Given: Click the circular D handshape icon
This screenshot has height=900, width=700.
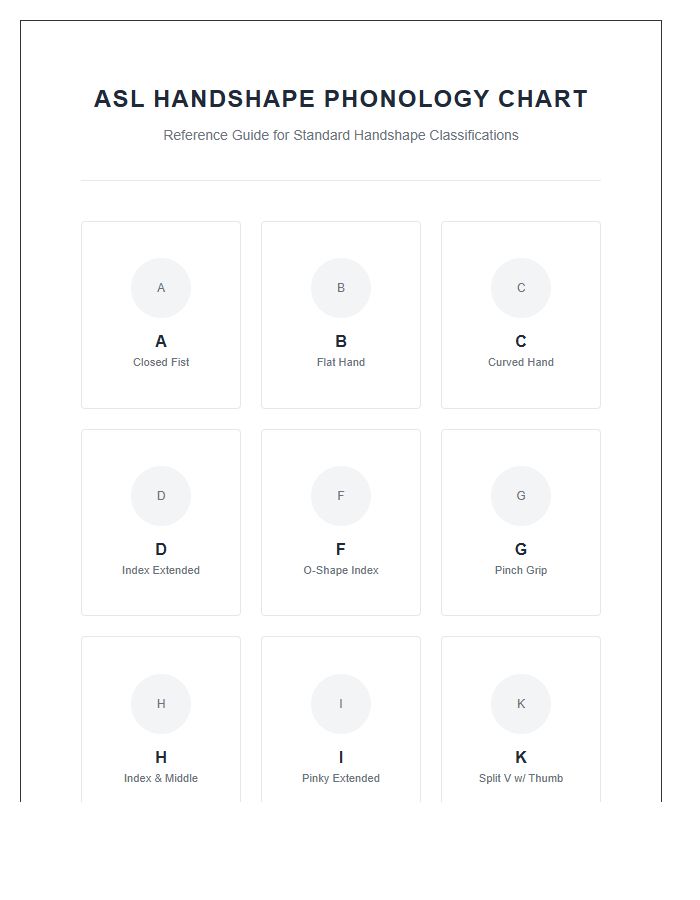Looking at the screenshot, I should tap(161, 495).
